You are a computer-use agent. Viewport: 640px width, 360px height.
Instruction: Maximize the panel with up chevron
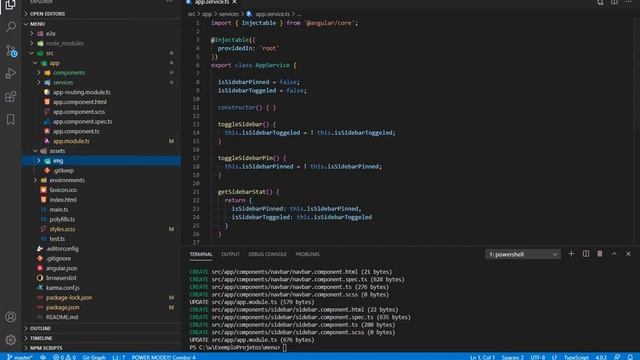(614, 254)
